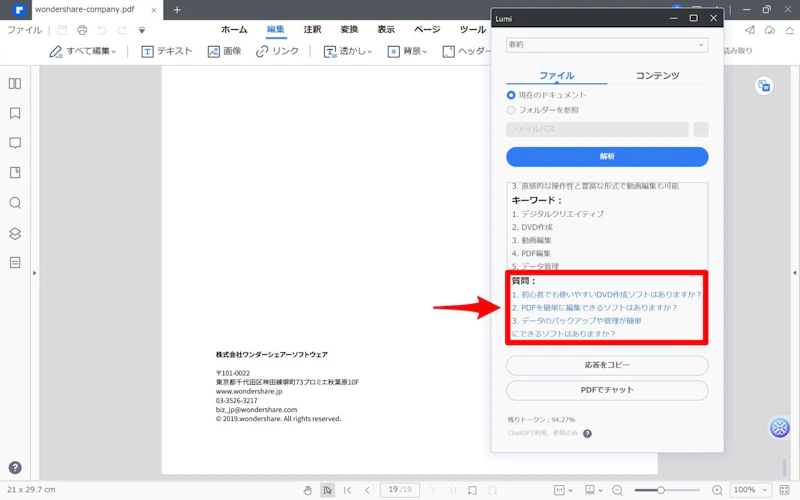800x500 pixels.
Task: Click the browse ellipsis button beside file path
Action: (701, 129)
